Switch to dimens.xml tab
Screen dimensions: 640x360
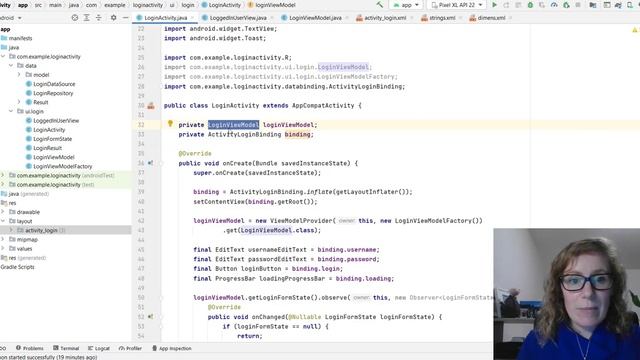pos(491,18)
